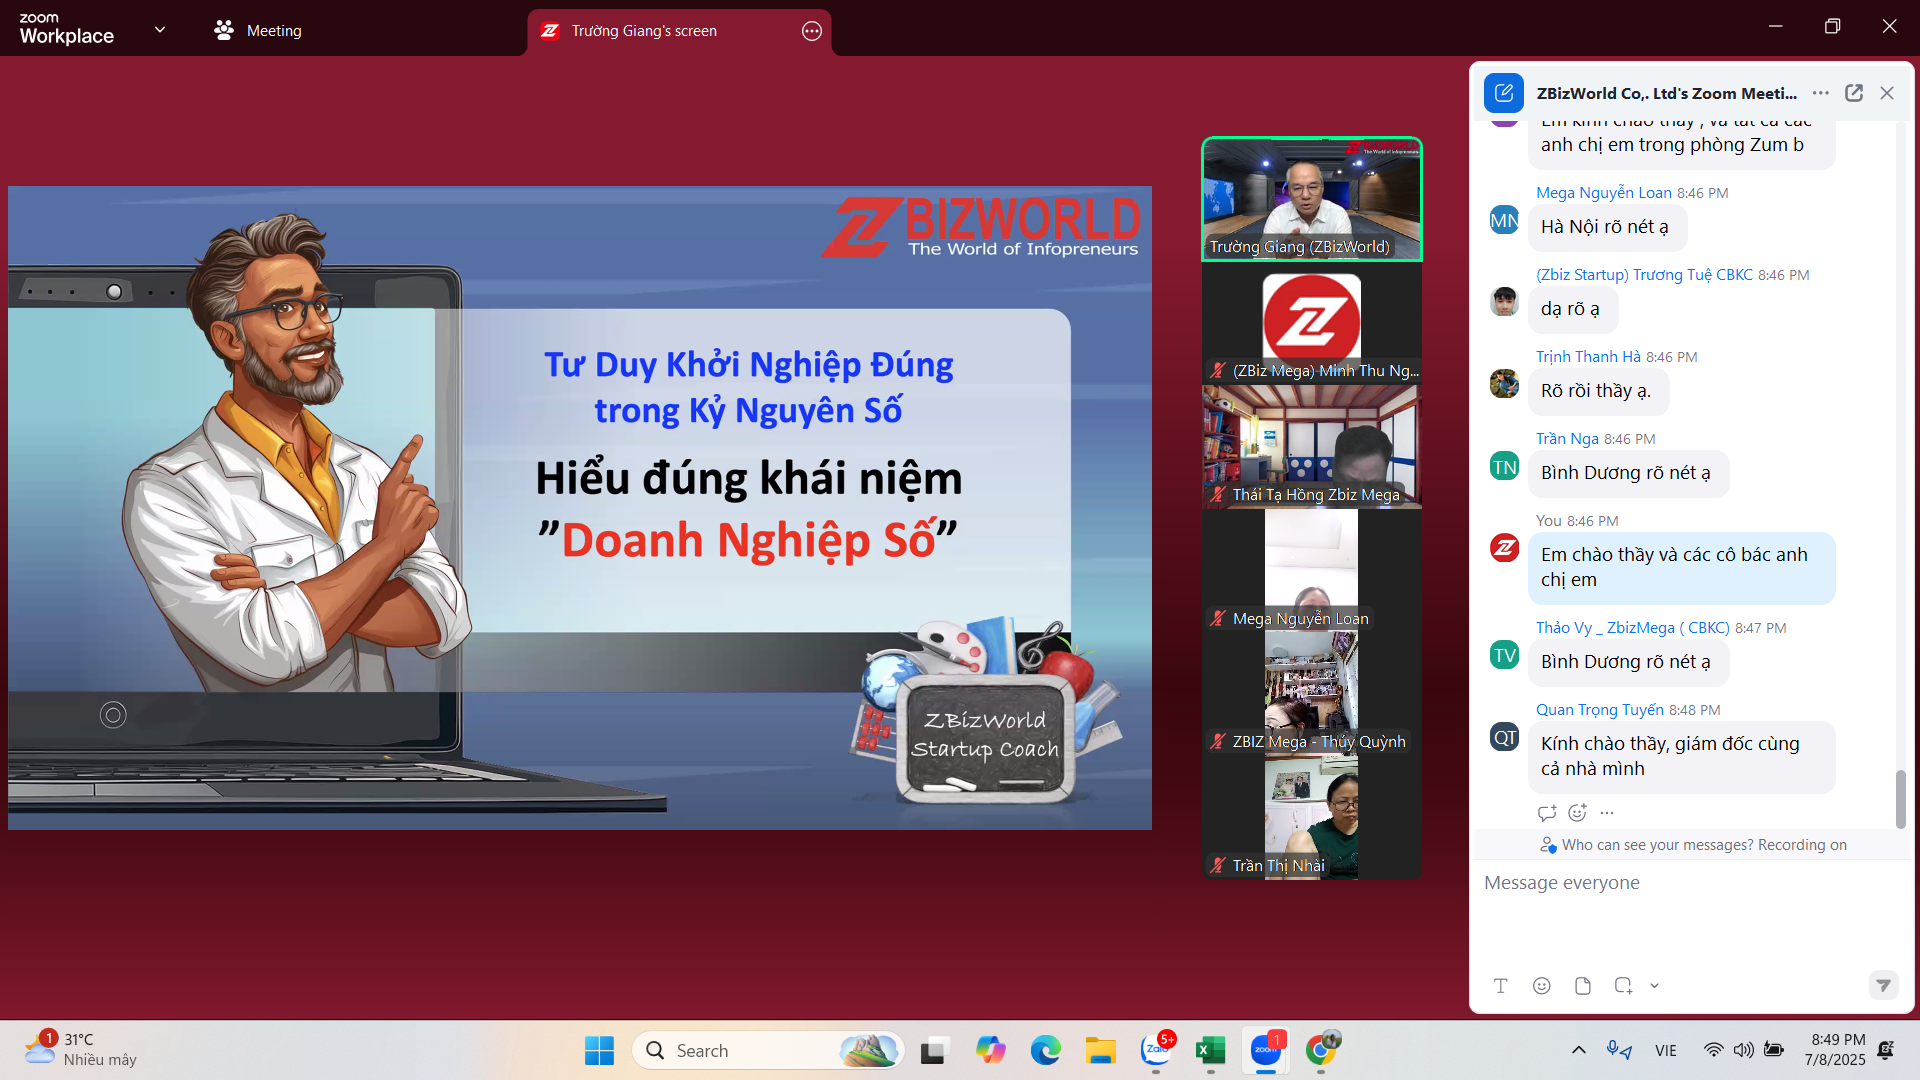Screen dimensions: 1920x1080
Task: Open text formatting options in chat composer
Action: [x=1500, y=986]
